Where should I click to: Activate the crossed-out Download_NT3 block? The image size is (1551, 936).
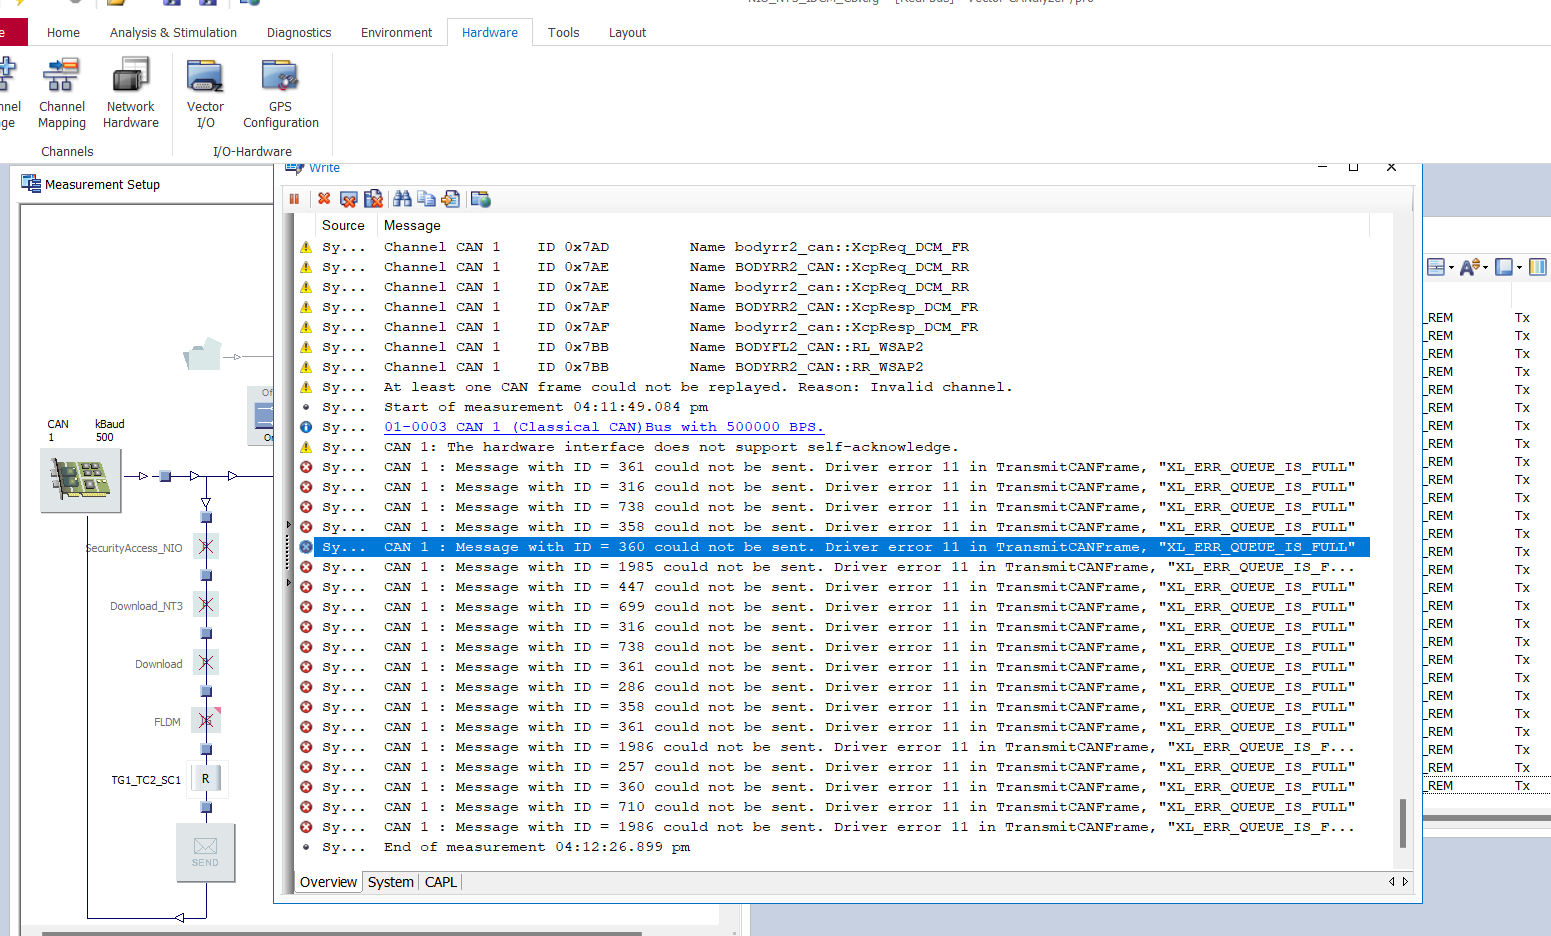click(207, 604)
